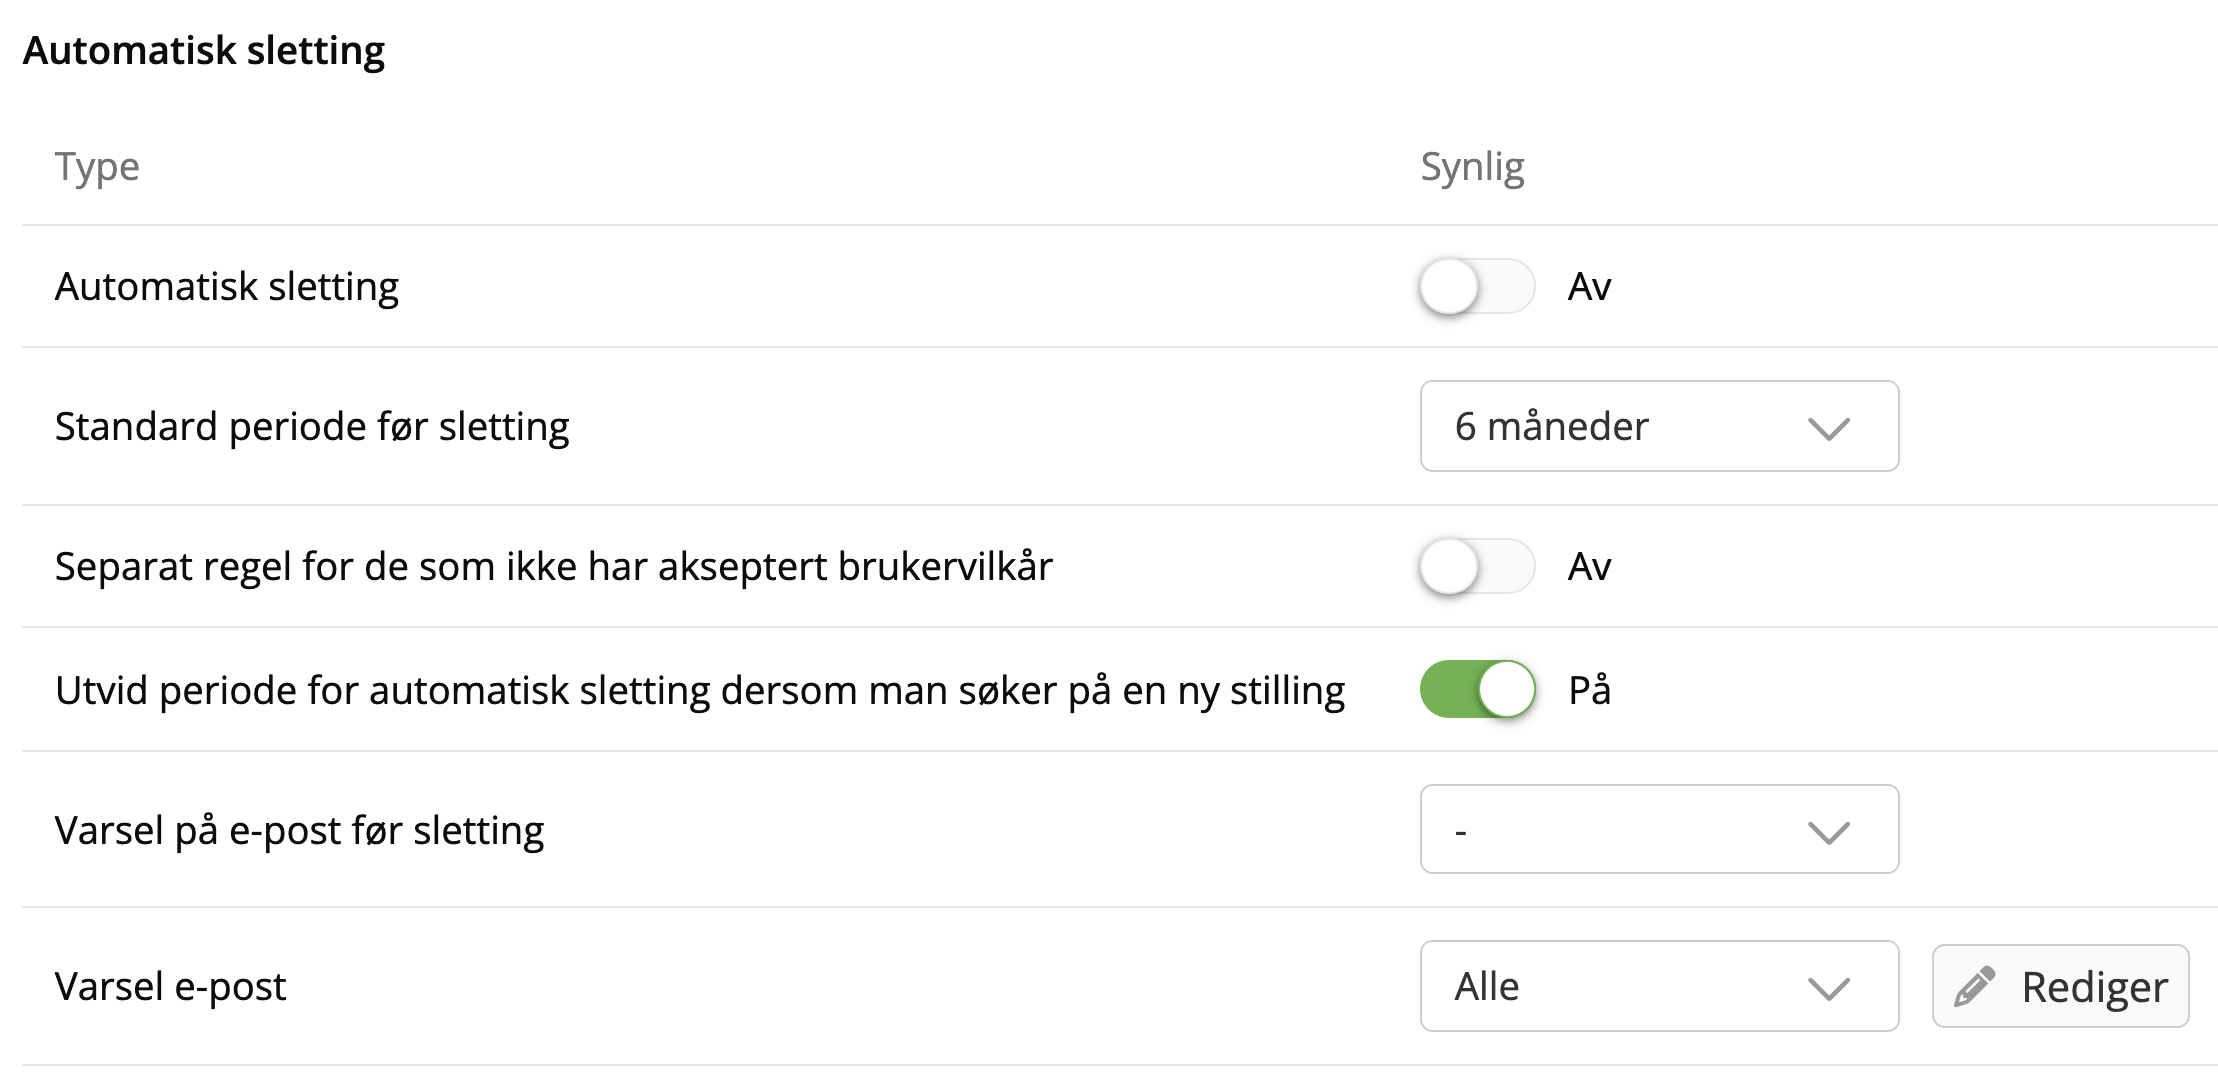The image size is (2218, 1078).
Task: Click the Type column header
Action: (x=97, y=167)
